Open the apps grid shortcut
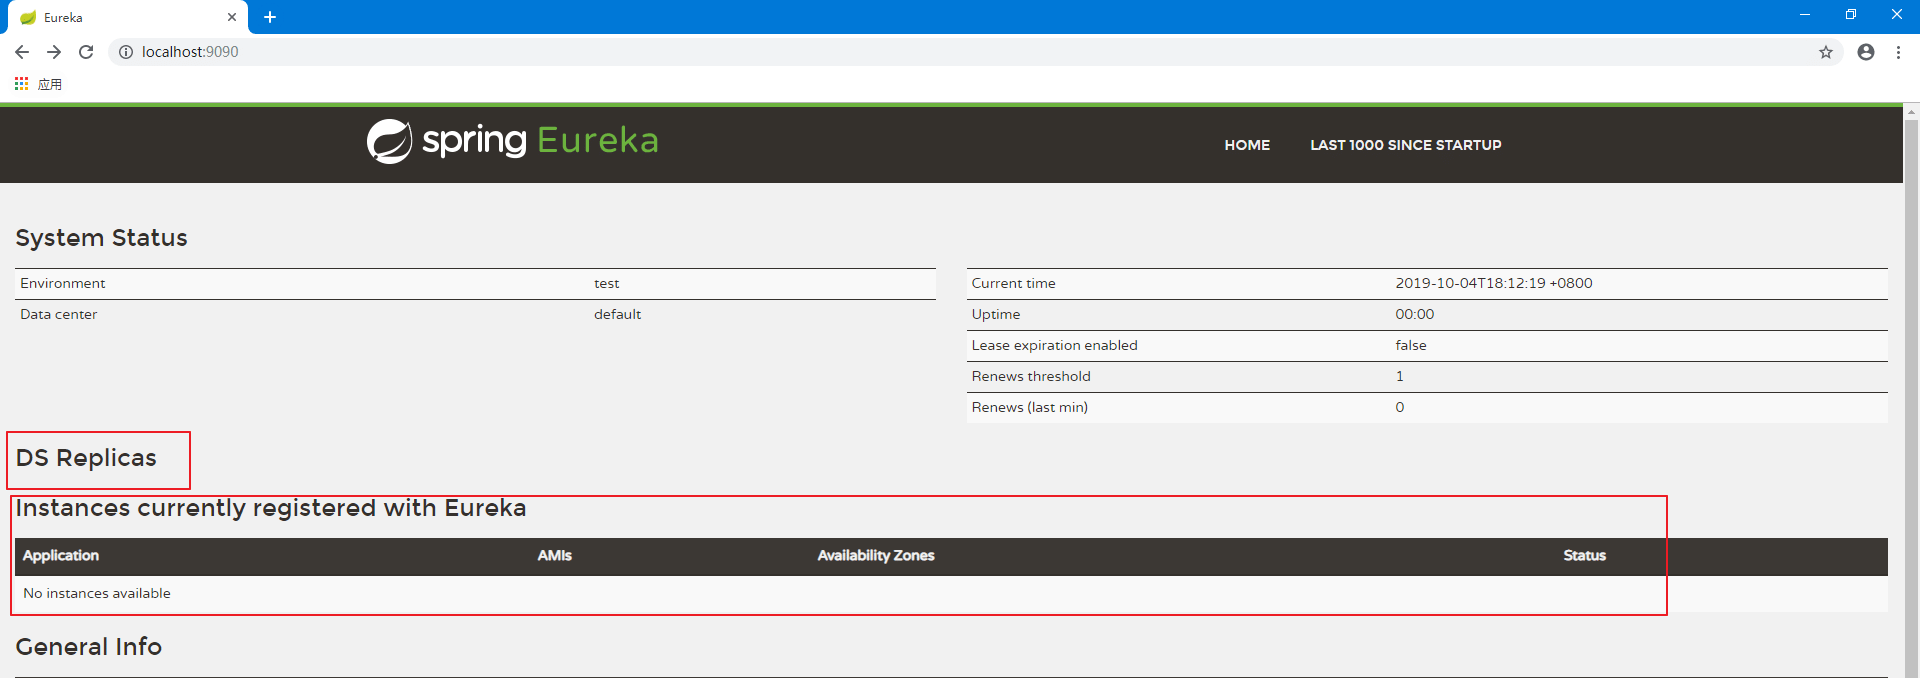Viewport: 1920px width, 678px height. [x=22, y=84]
